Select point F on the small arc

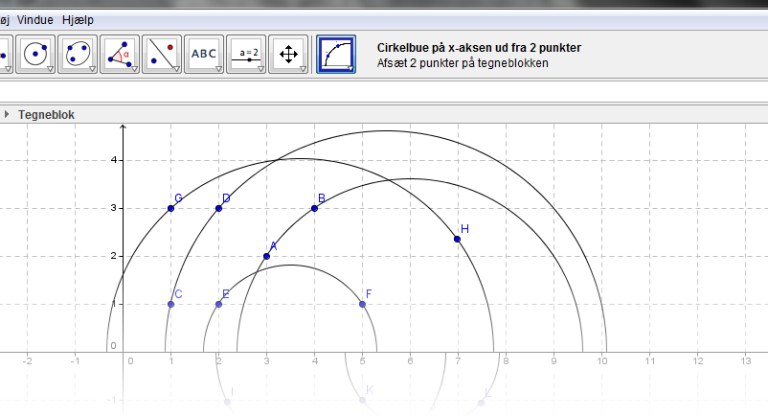pos(362,304)
